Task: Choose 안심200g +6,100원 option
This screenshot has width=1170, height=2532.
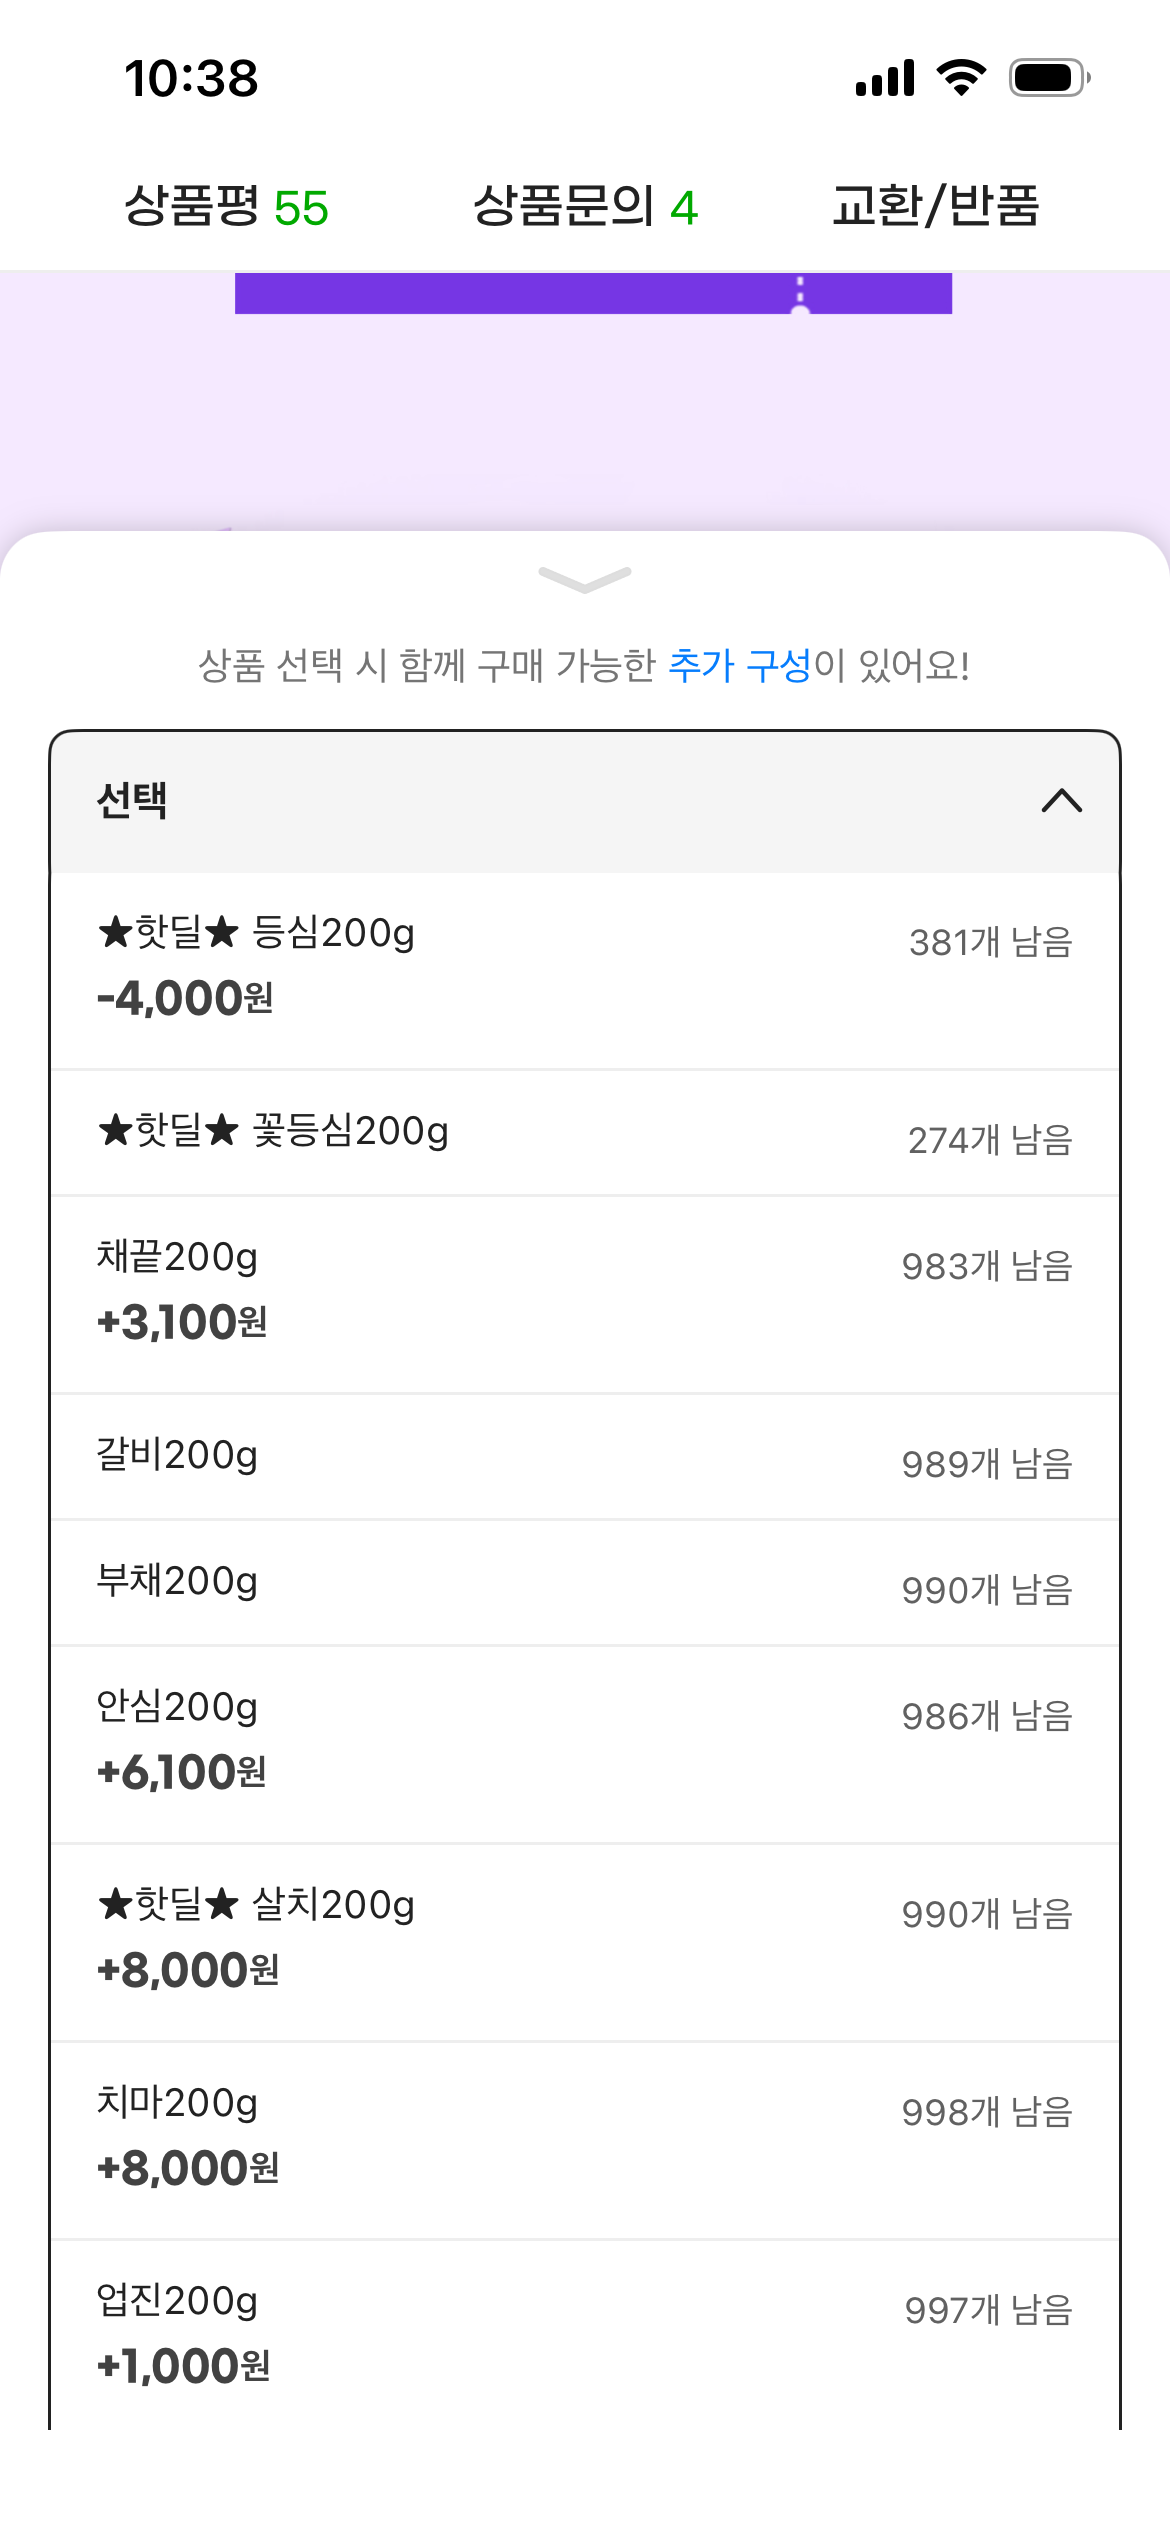Action: click(x=585, y=1744)
